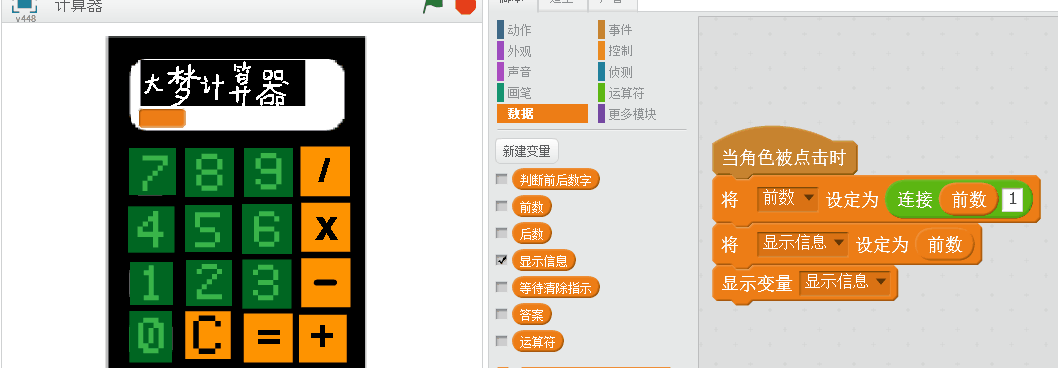Viewport: 1058px width, 368px height.
Task: Toggle the 前数 variable checkbox
Action: tap(501, 206)
